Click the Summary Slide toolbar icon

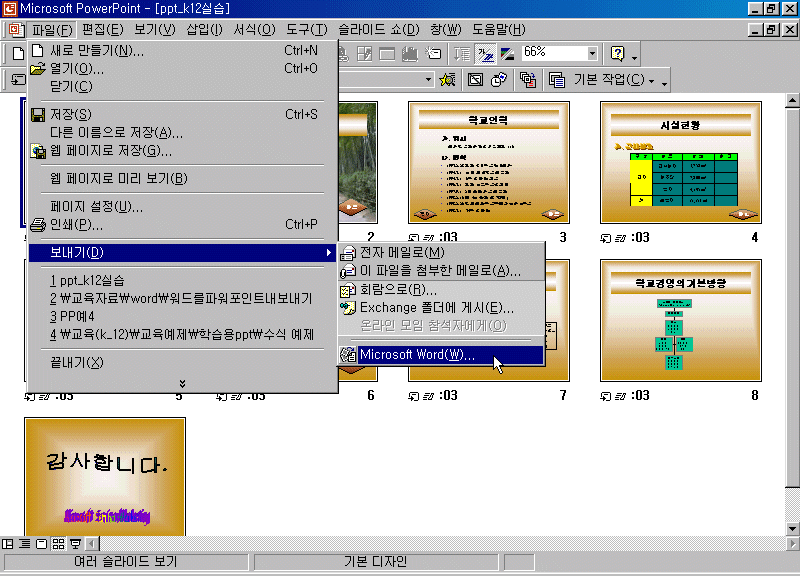click(528, 80)
